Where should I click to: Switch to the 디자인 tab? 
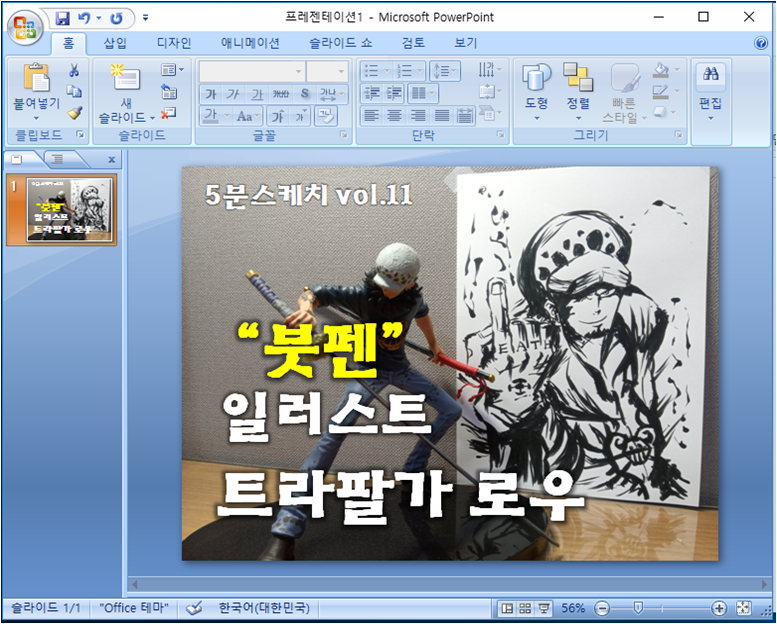[174, 43]
